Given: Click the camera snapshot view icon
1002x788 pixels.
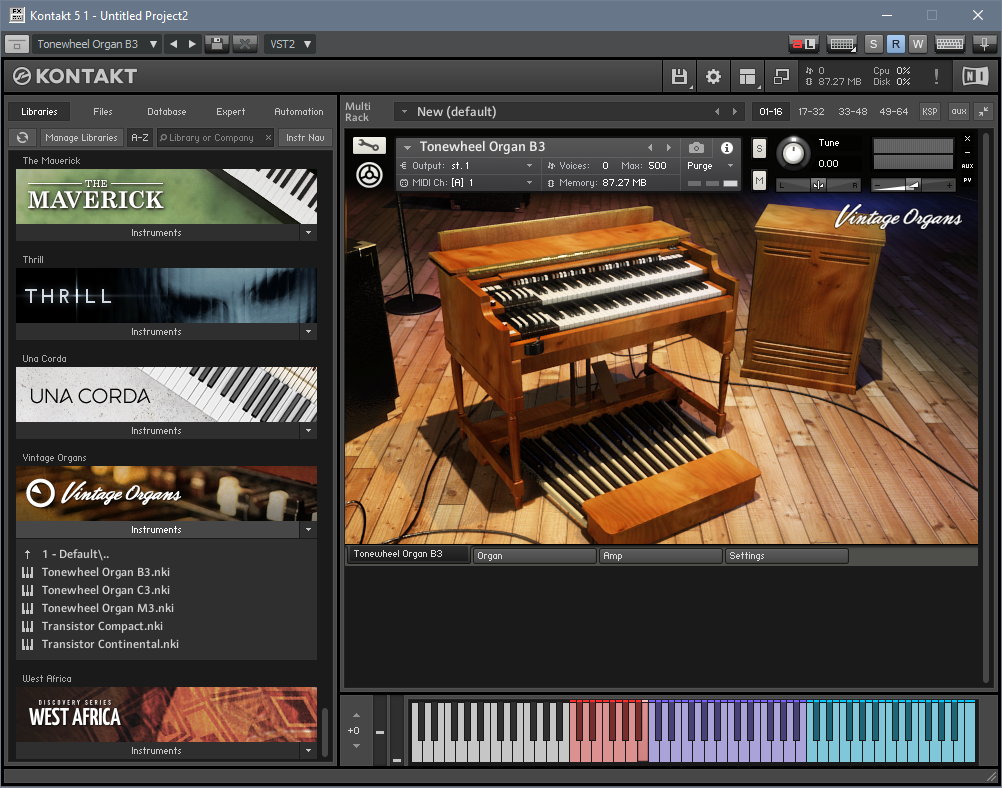Looking at the screenshot, I should click(x=696, y=148).
